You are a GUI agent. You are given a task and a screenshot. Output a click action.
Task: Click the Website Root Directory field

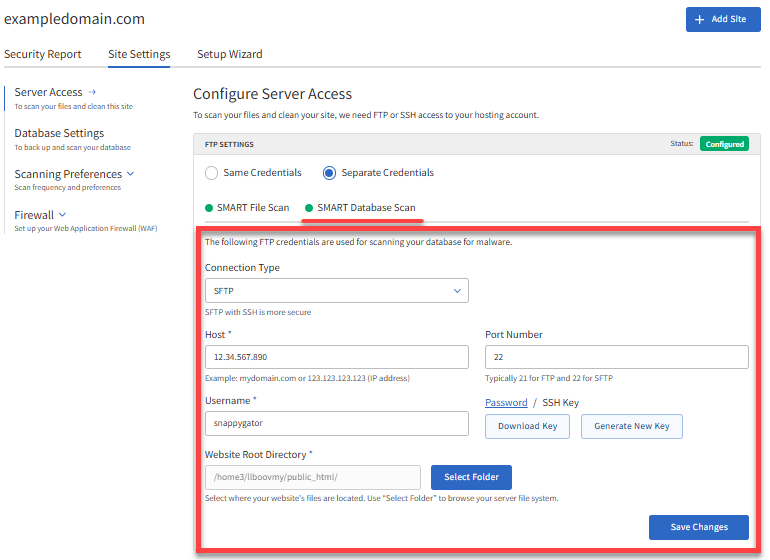[x=313, y=477]
